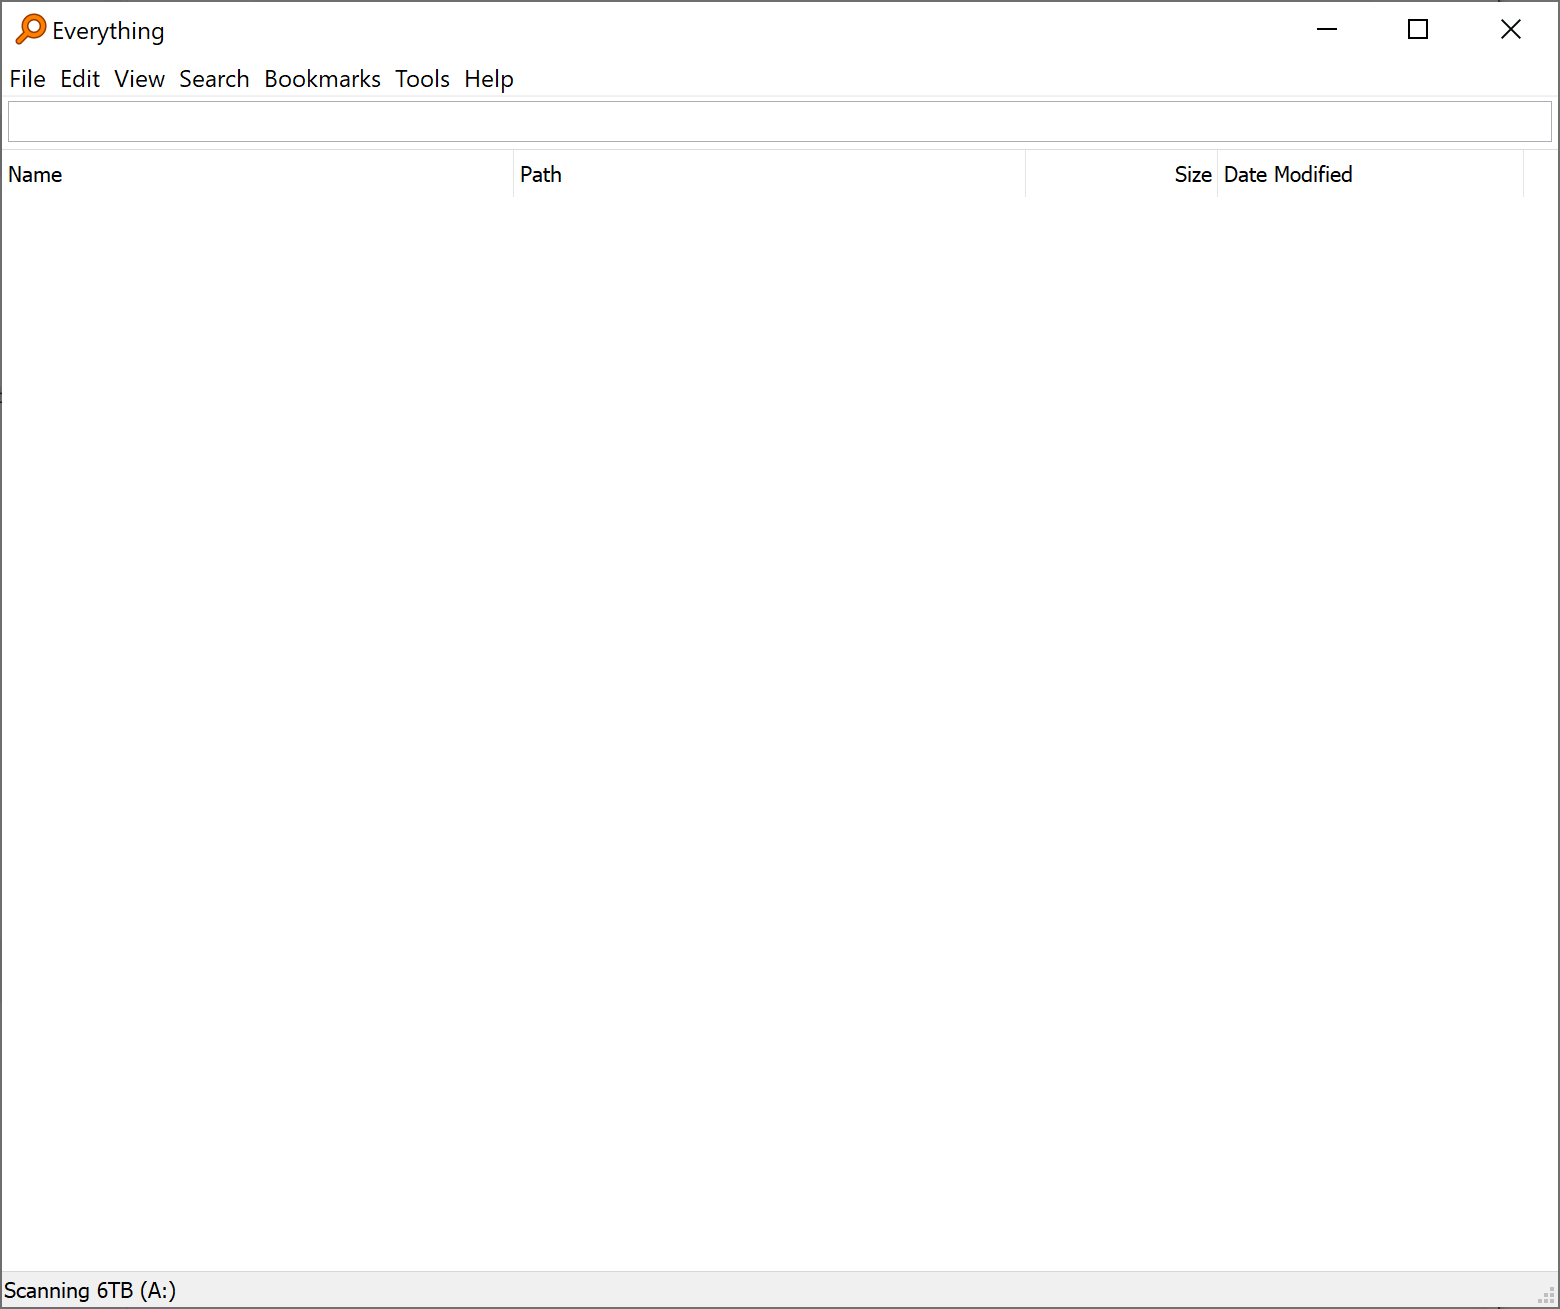Open the Help menu

(489, 79)
